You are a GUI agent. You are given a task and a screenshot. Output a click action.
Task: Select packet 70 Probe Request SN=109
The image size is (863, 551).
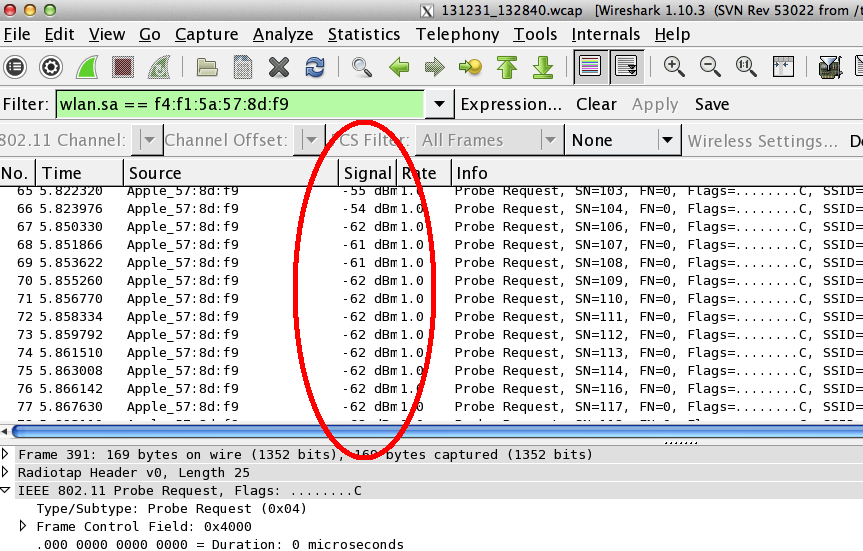432,281
